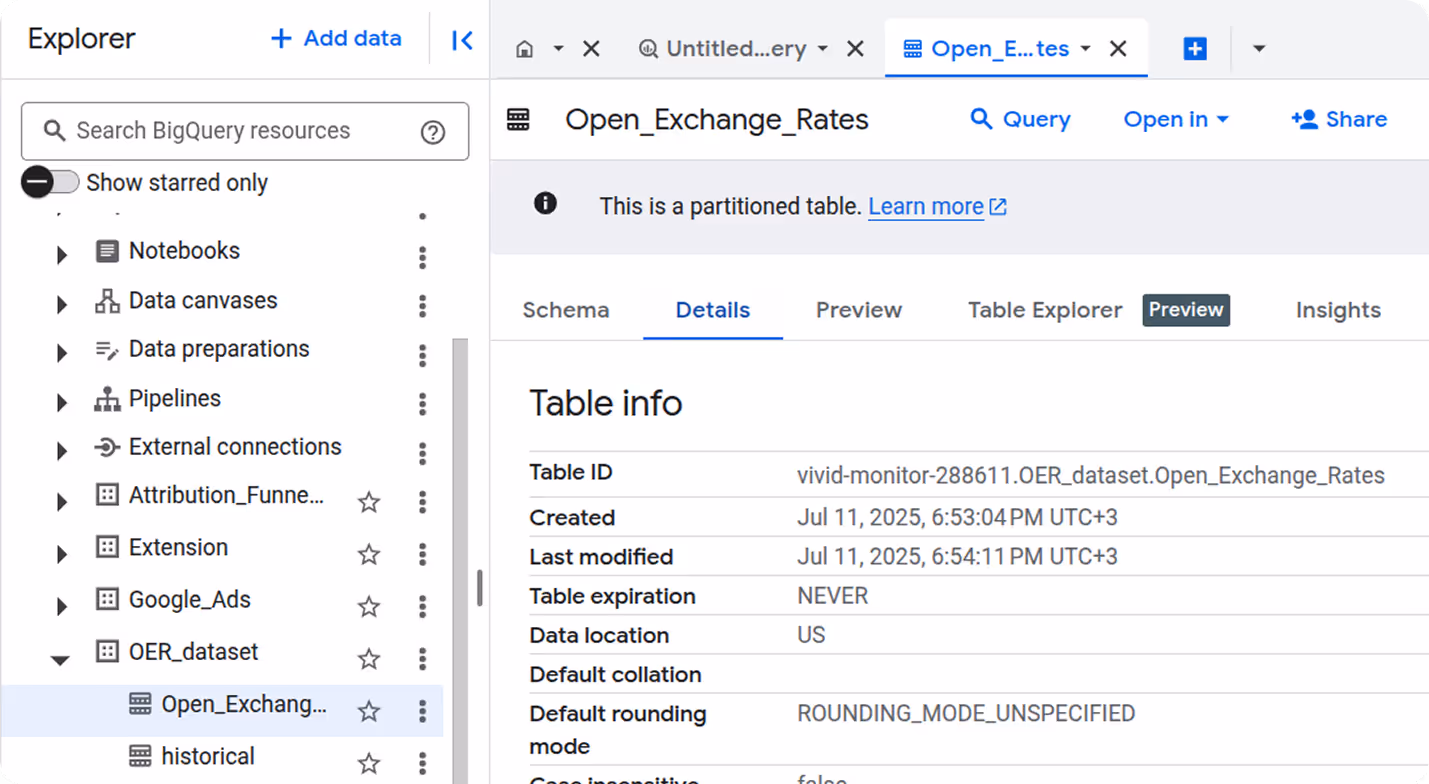Switch to the Untitled query tab
This screenshot has height=784, width=1429.
(735, 49)
